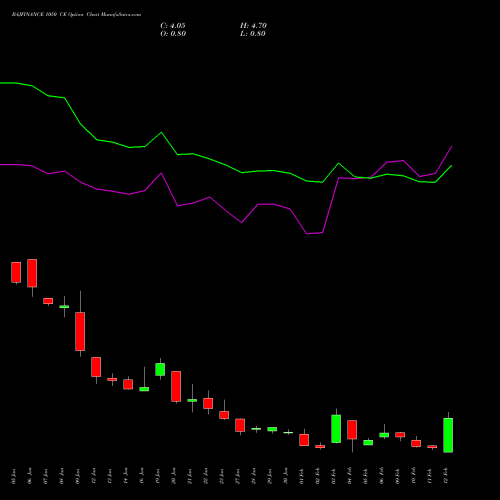Click the open value 'O: 0.80'

tap(173, 34)
